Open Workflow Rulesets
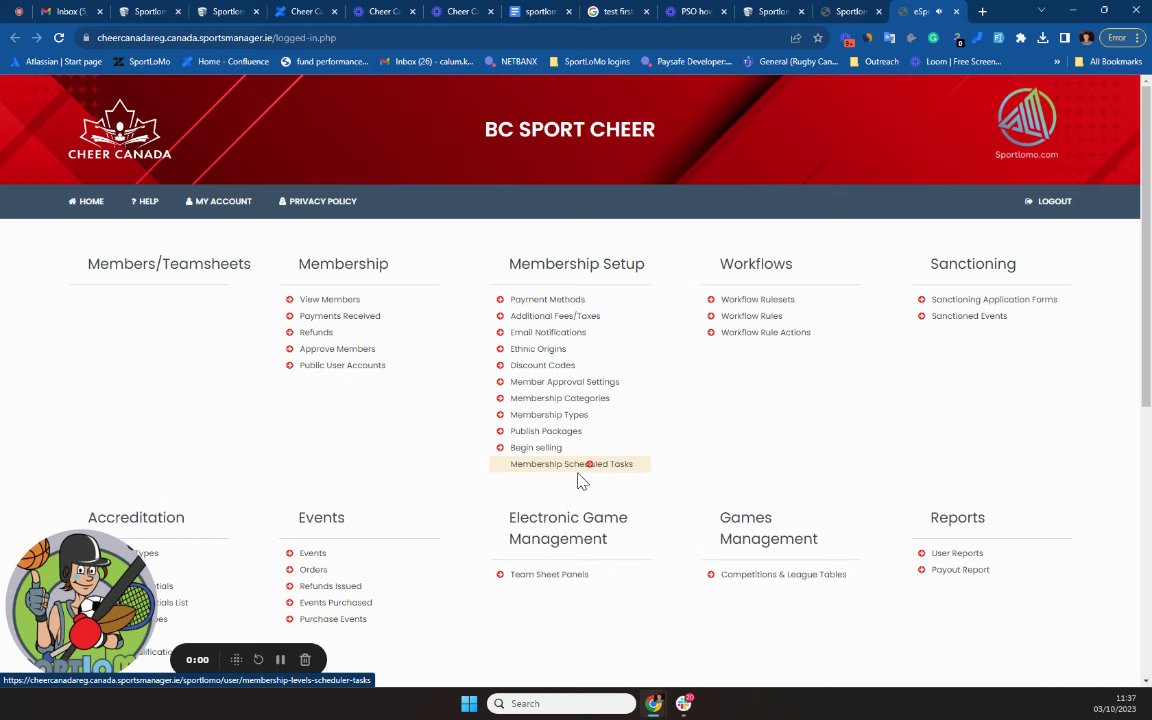The height and width of the screenshot is (720, 1152). [757, 300]
